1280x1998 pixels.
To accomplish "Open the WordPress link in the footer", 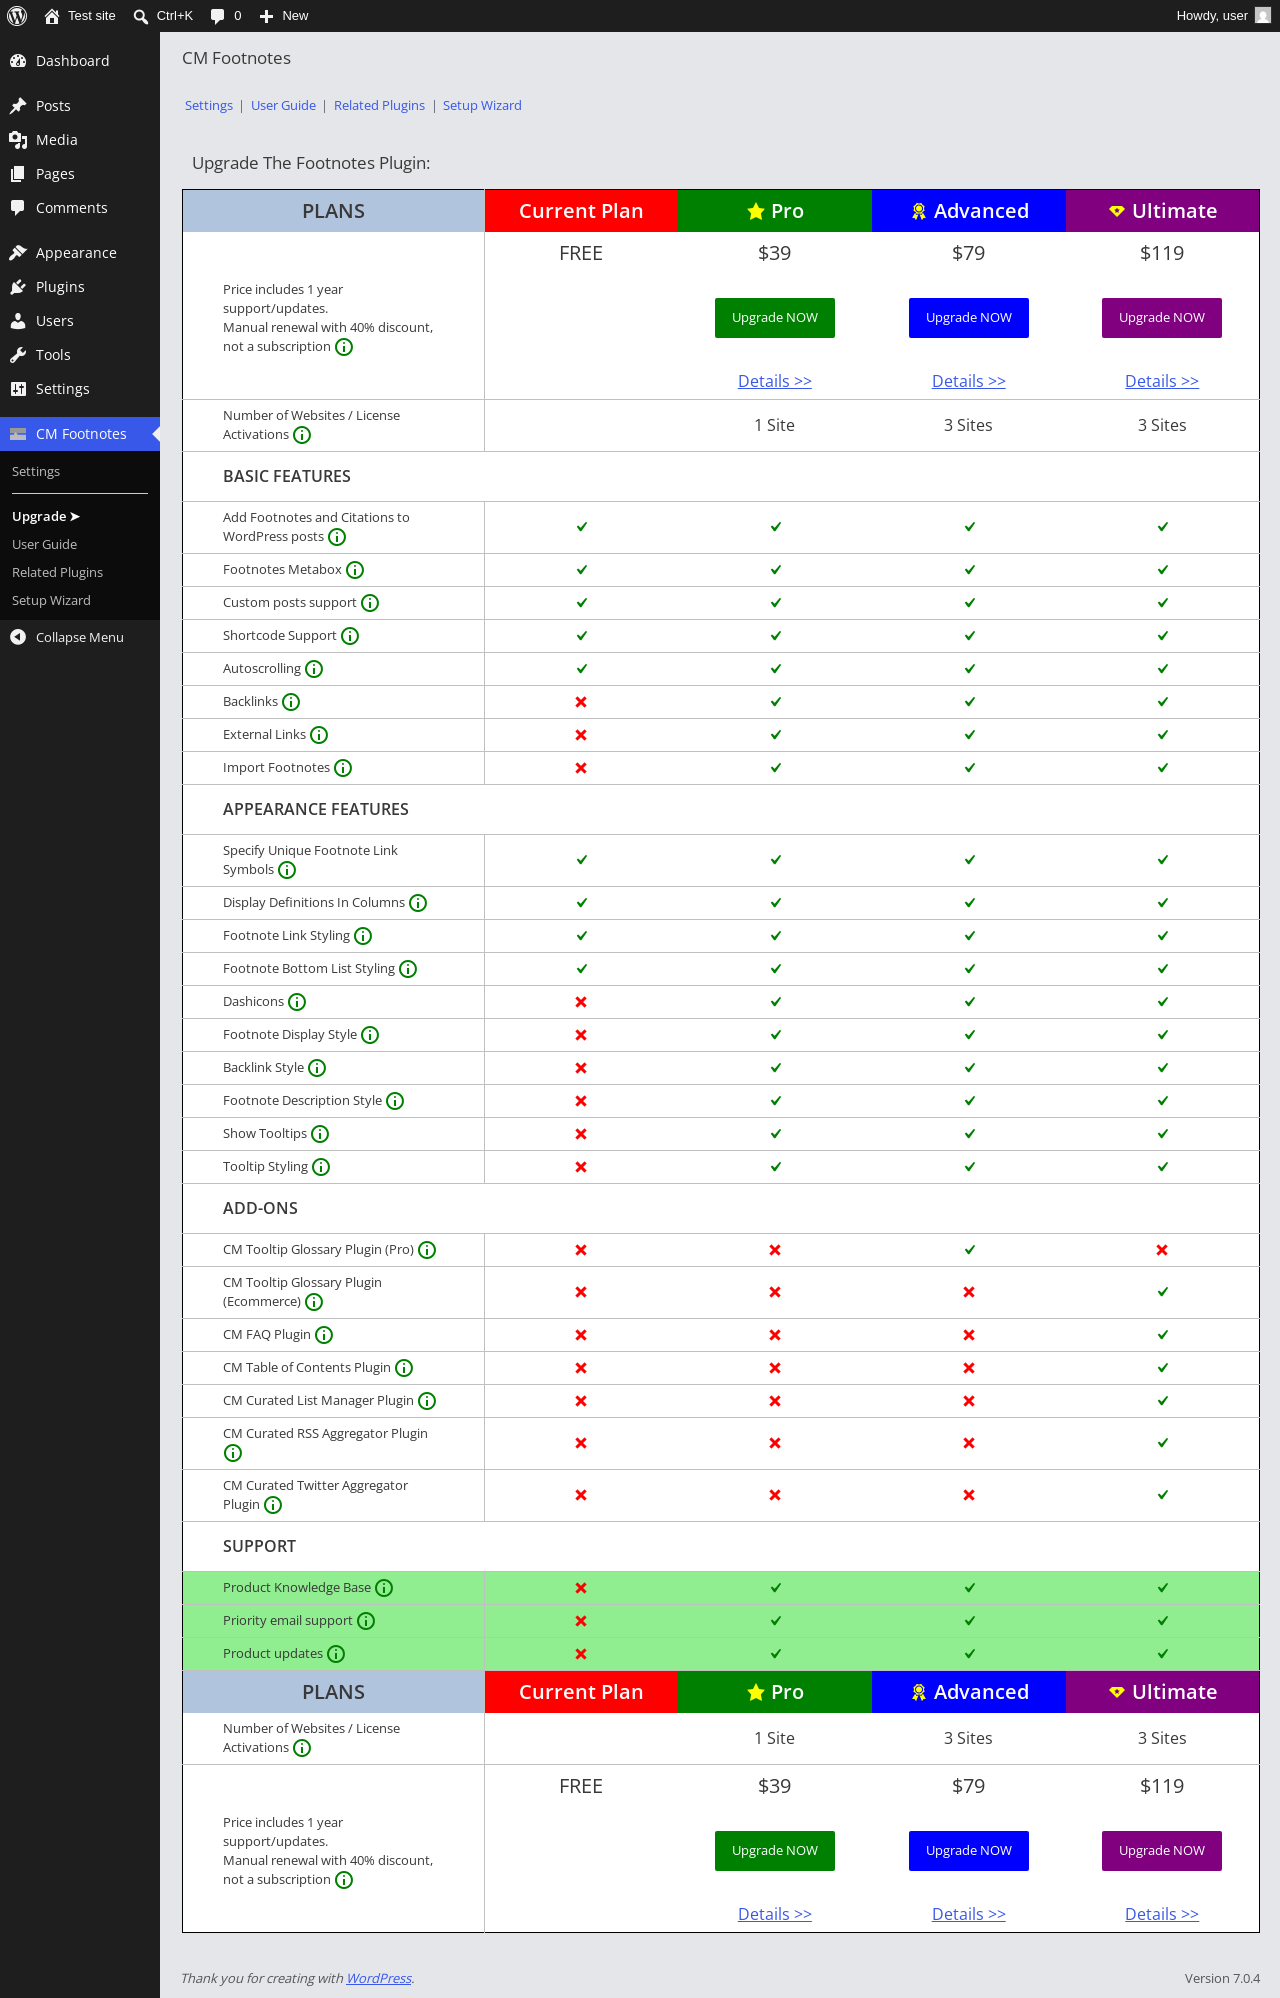I will pos(379,1978).
